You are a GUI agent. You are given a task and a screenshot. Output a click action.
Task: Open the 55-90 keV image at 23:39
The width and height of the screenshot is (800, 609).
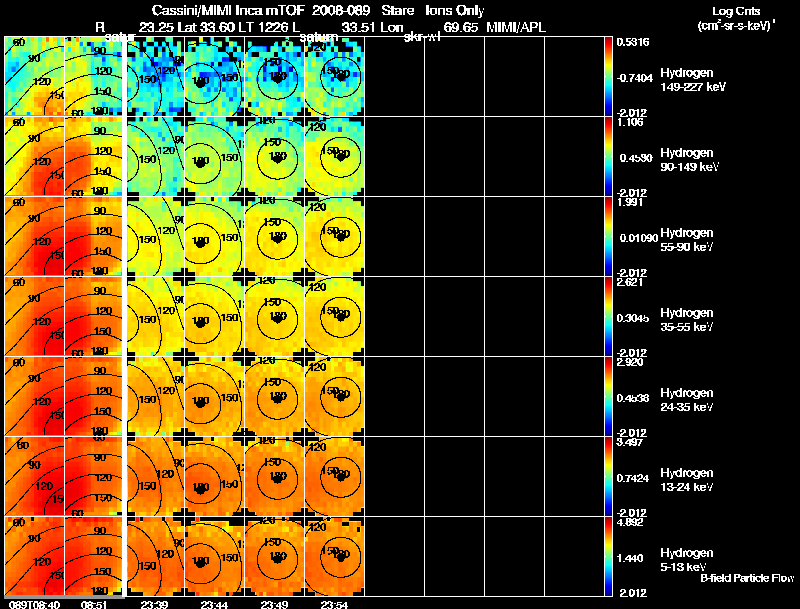point(155,236)
